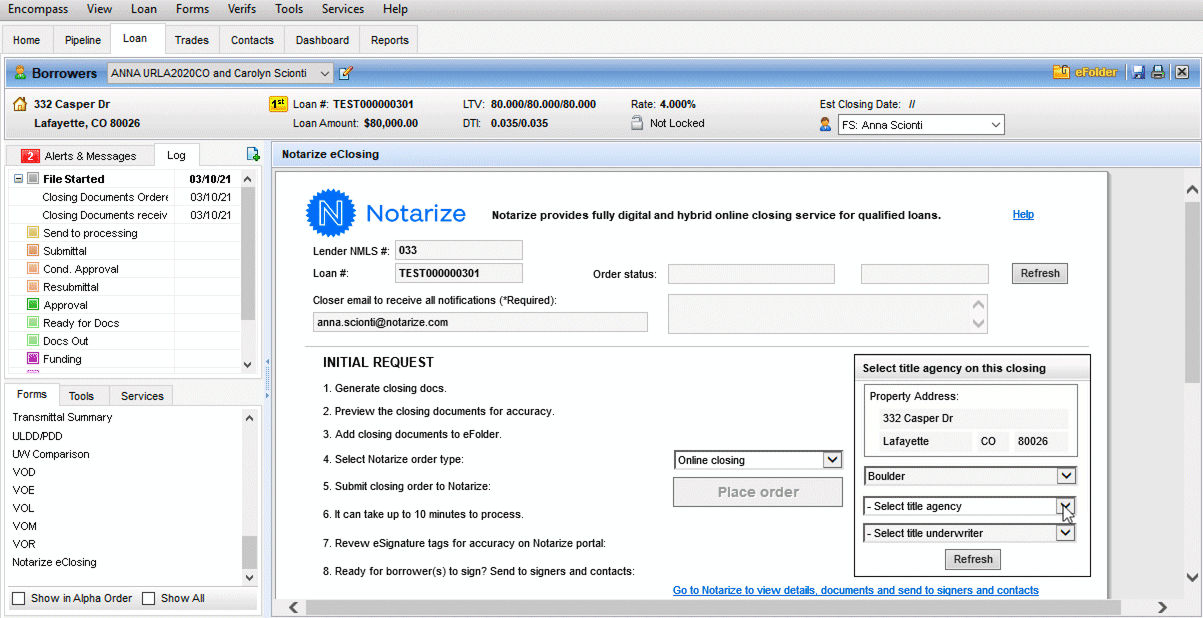Click the 1st lien badge icon
The height and width of the screenshot is (618, 1203).
pyautogui.click(x=278, y=104)
